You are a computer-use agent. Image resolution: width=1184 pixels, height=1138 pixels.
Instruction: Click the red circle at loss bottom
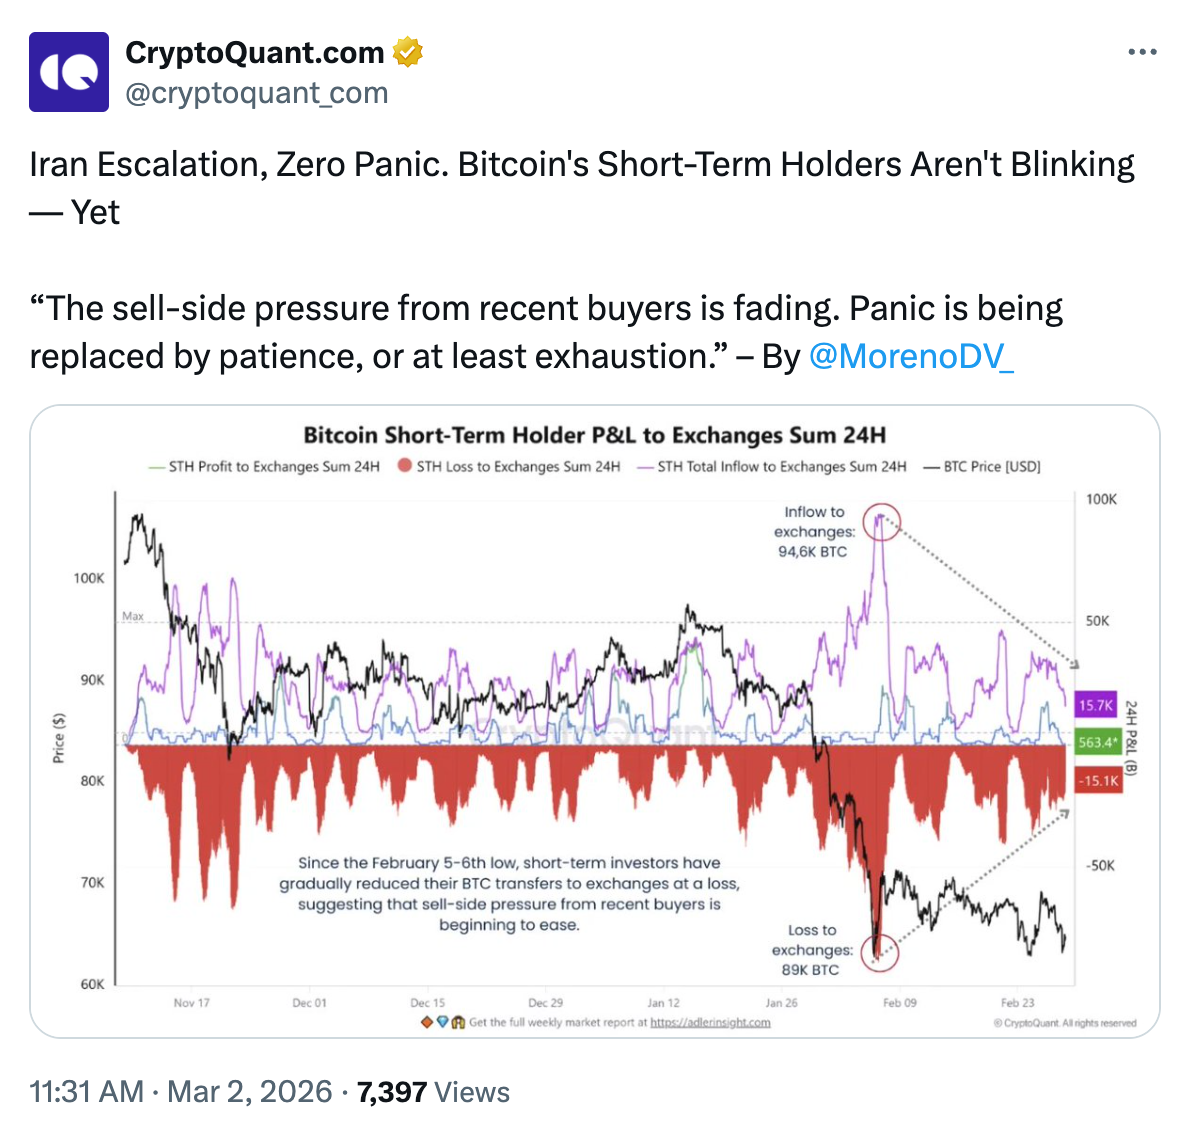pyautogui.click(x=879, y=953)
